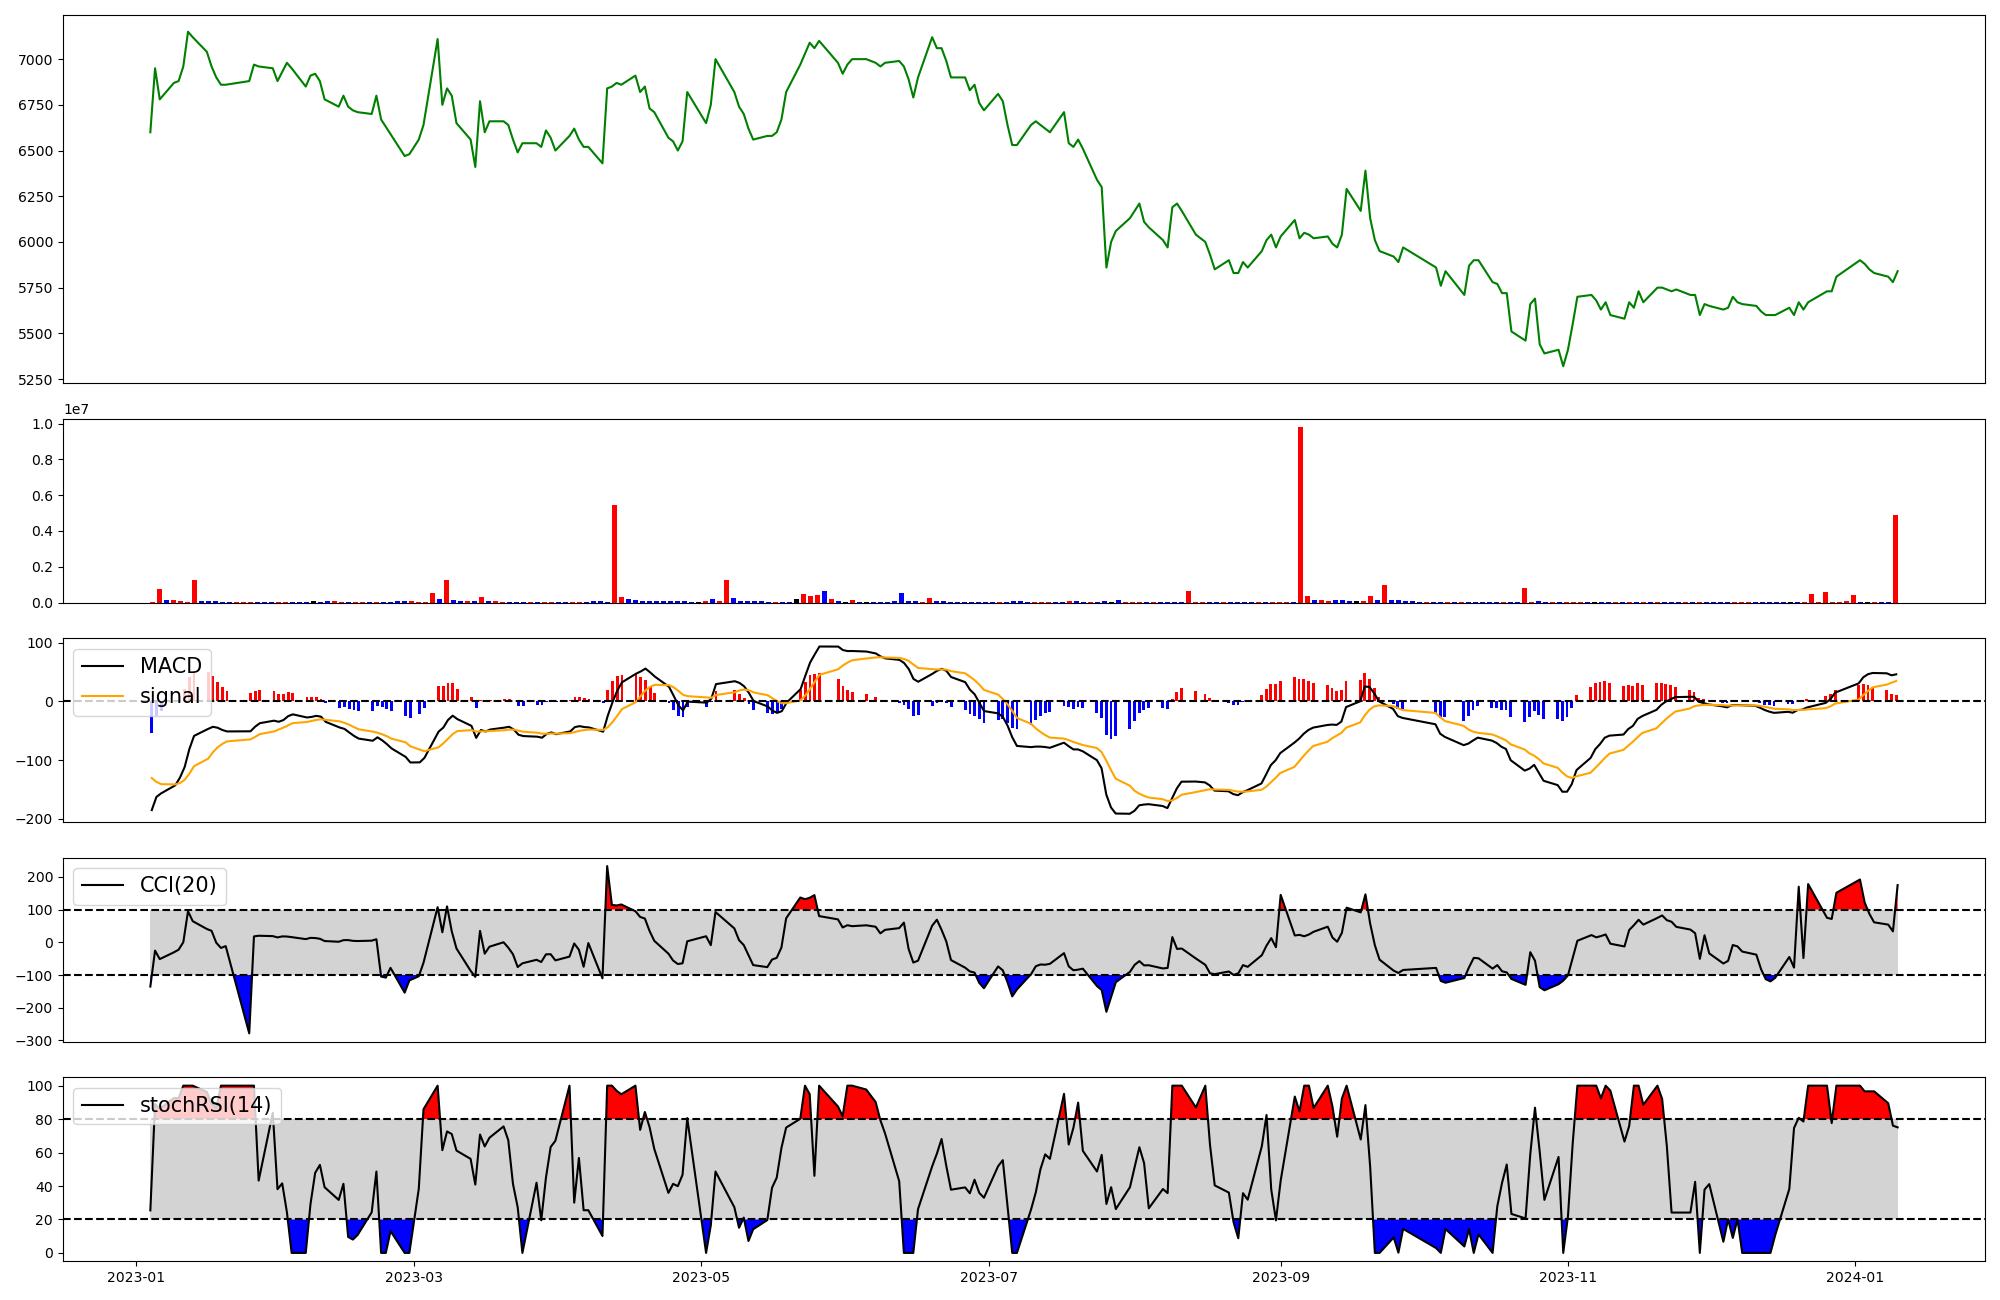Click the 2023-09 x-axis date label
Screen dimensions: 2000x1300
(1281, 1277)
